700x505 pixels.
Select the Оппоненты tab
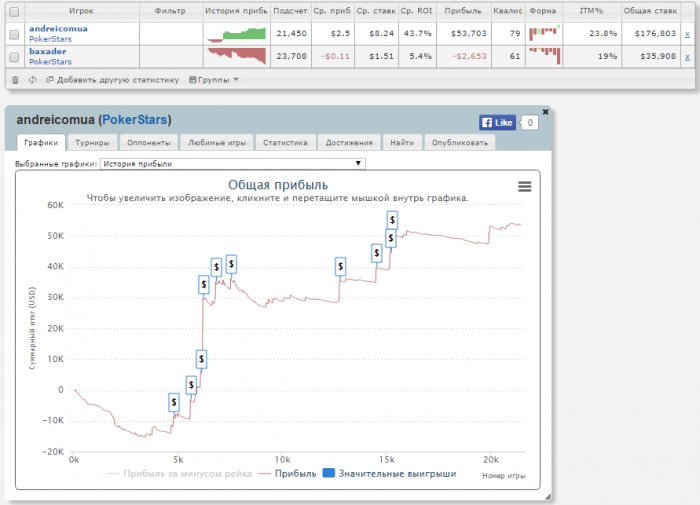pos(154,143)
